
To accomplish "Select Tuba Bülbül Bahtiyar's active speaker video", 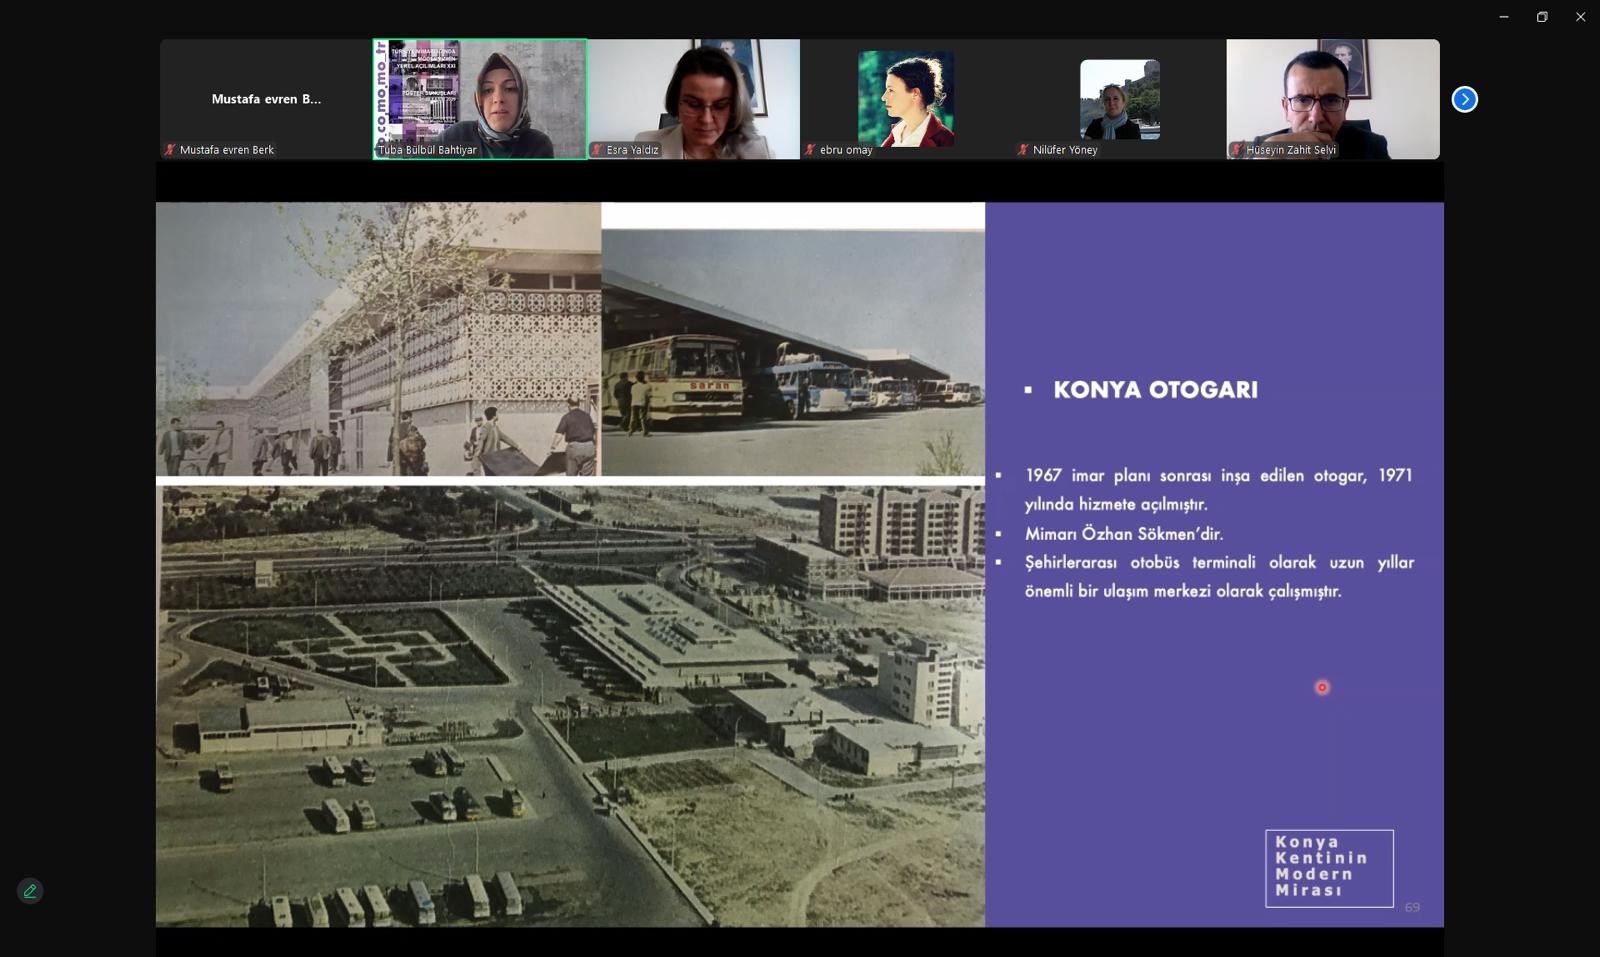I will [480, 98].
